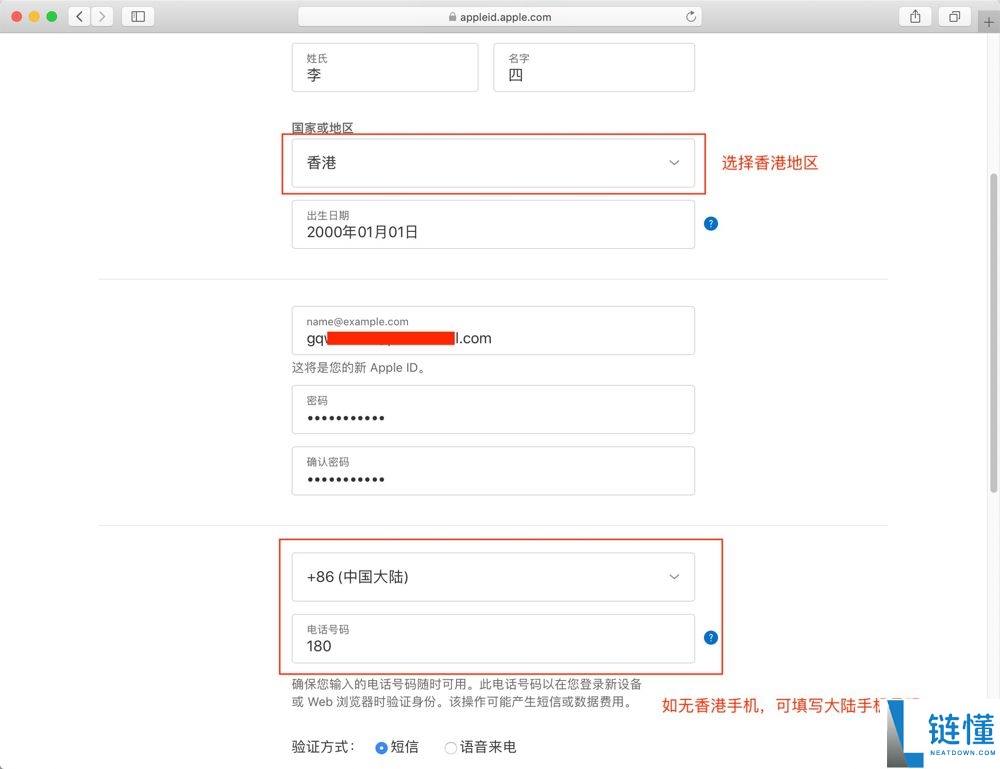Image resolution: width=1000 pixels, height=769 pixels.
Task: Click the Safari back navigation arrow
Action: (78, 16)
